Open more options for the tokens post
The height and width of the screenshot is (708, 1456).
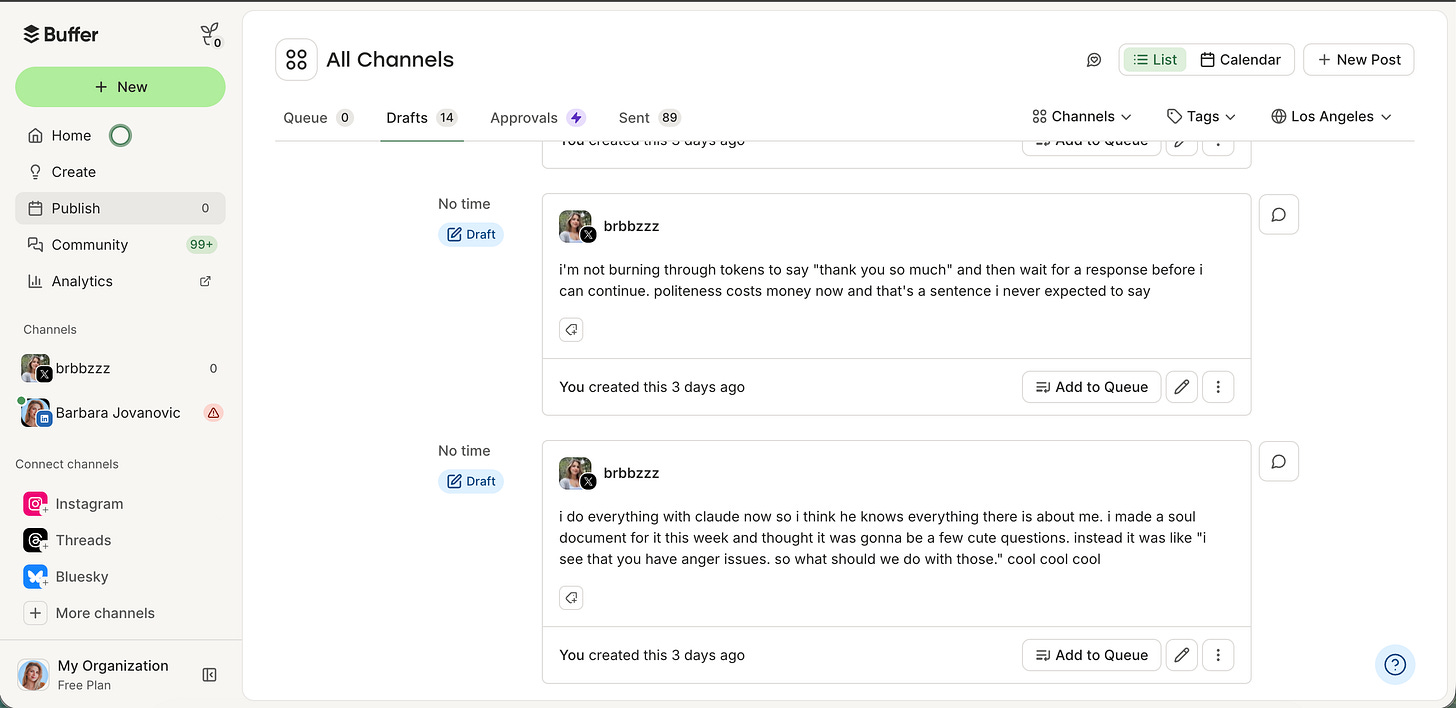click(x=1218, y=387)
